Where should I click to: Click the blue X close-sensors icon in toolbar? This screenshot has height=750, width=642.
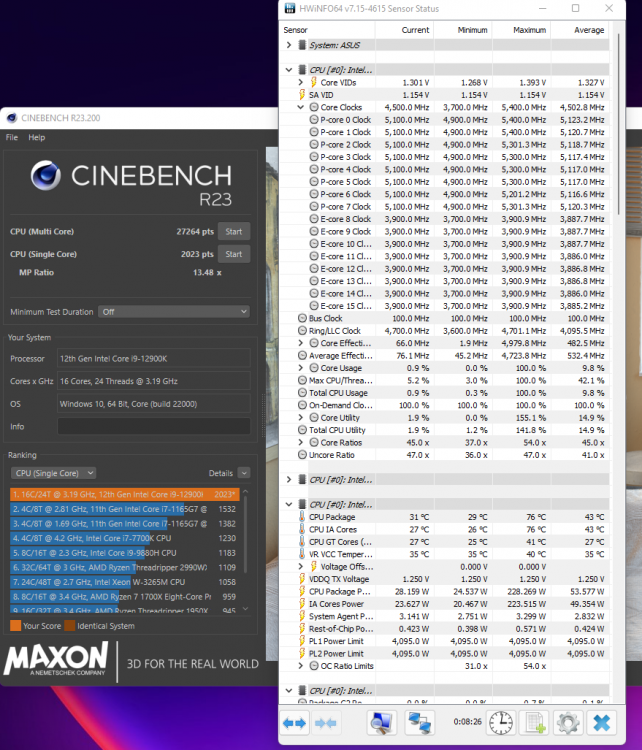coord(601,723)
